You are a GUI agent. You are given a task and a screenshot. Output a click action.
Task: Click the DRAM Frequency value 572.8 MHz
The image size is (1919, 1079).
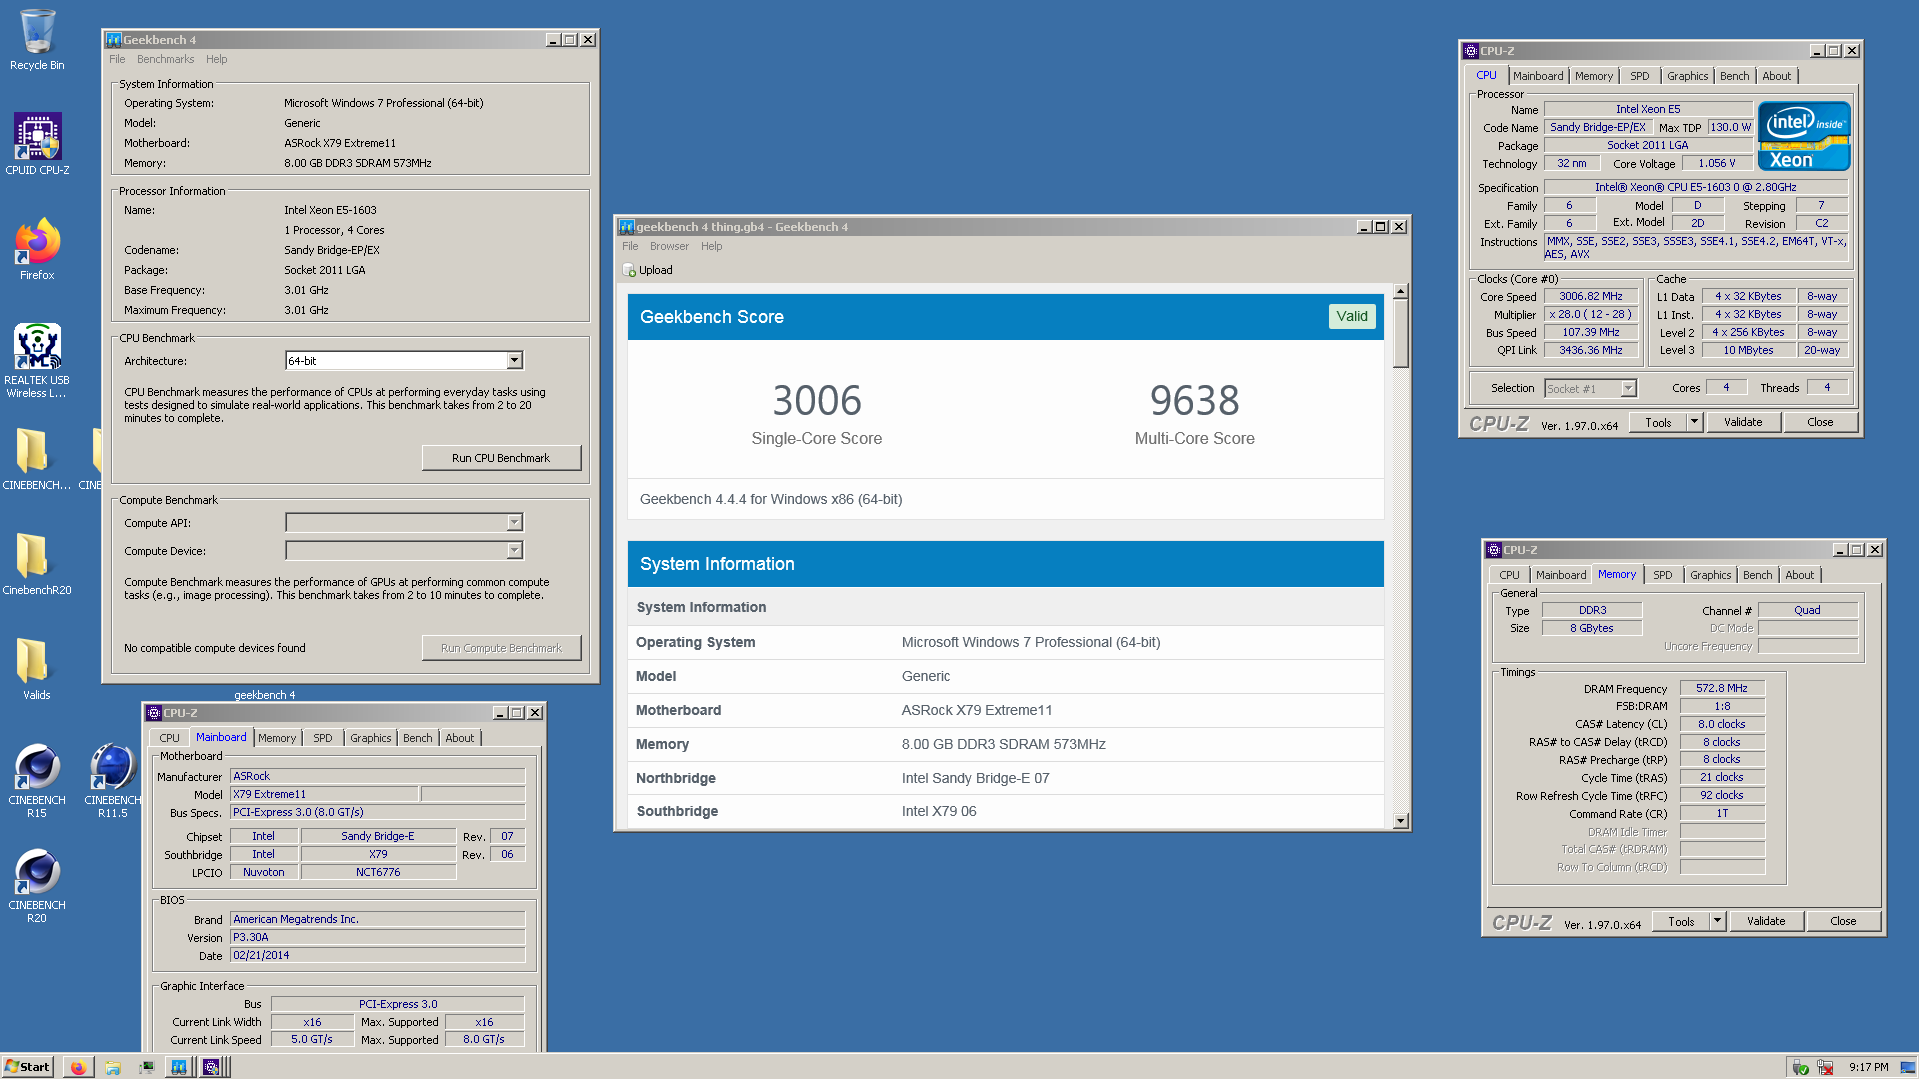click(1721, 688)
